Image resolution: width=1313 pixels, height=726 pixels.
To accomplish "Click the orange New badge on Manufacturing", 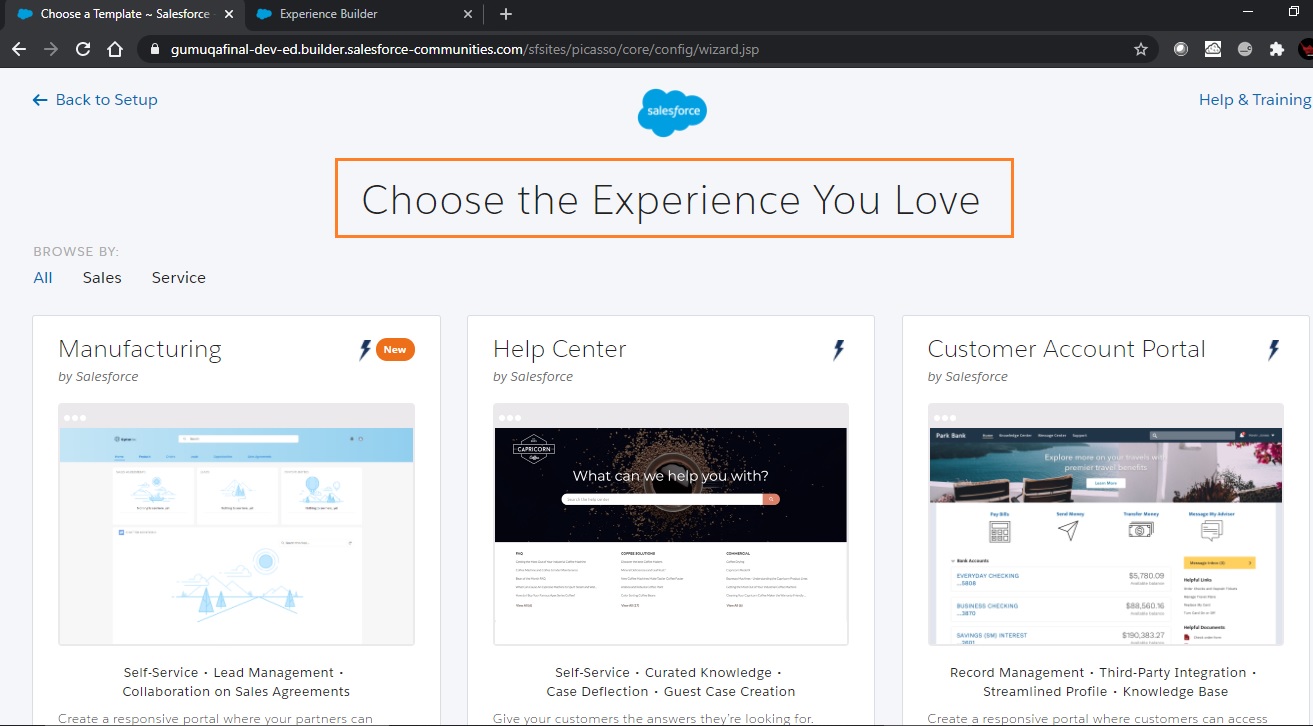I will click(395, 350).
